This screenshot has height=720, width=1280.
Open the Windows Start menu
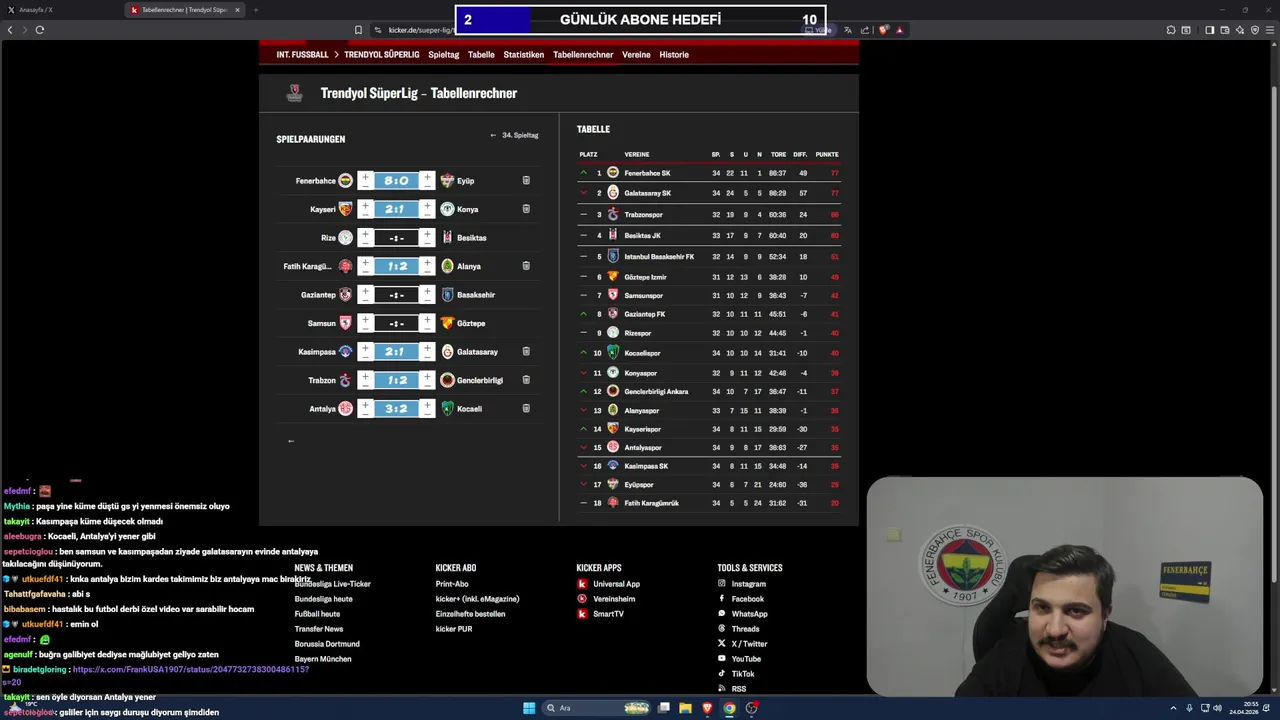click(529, 708)
